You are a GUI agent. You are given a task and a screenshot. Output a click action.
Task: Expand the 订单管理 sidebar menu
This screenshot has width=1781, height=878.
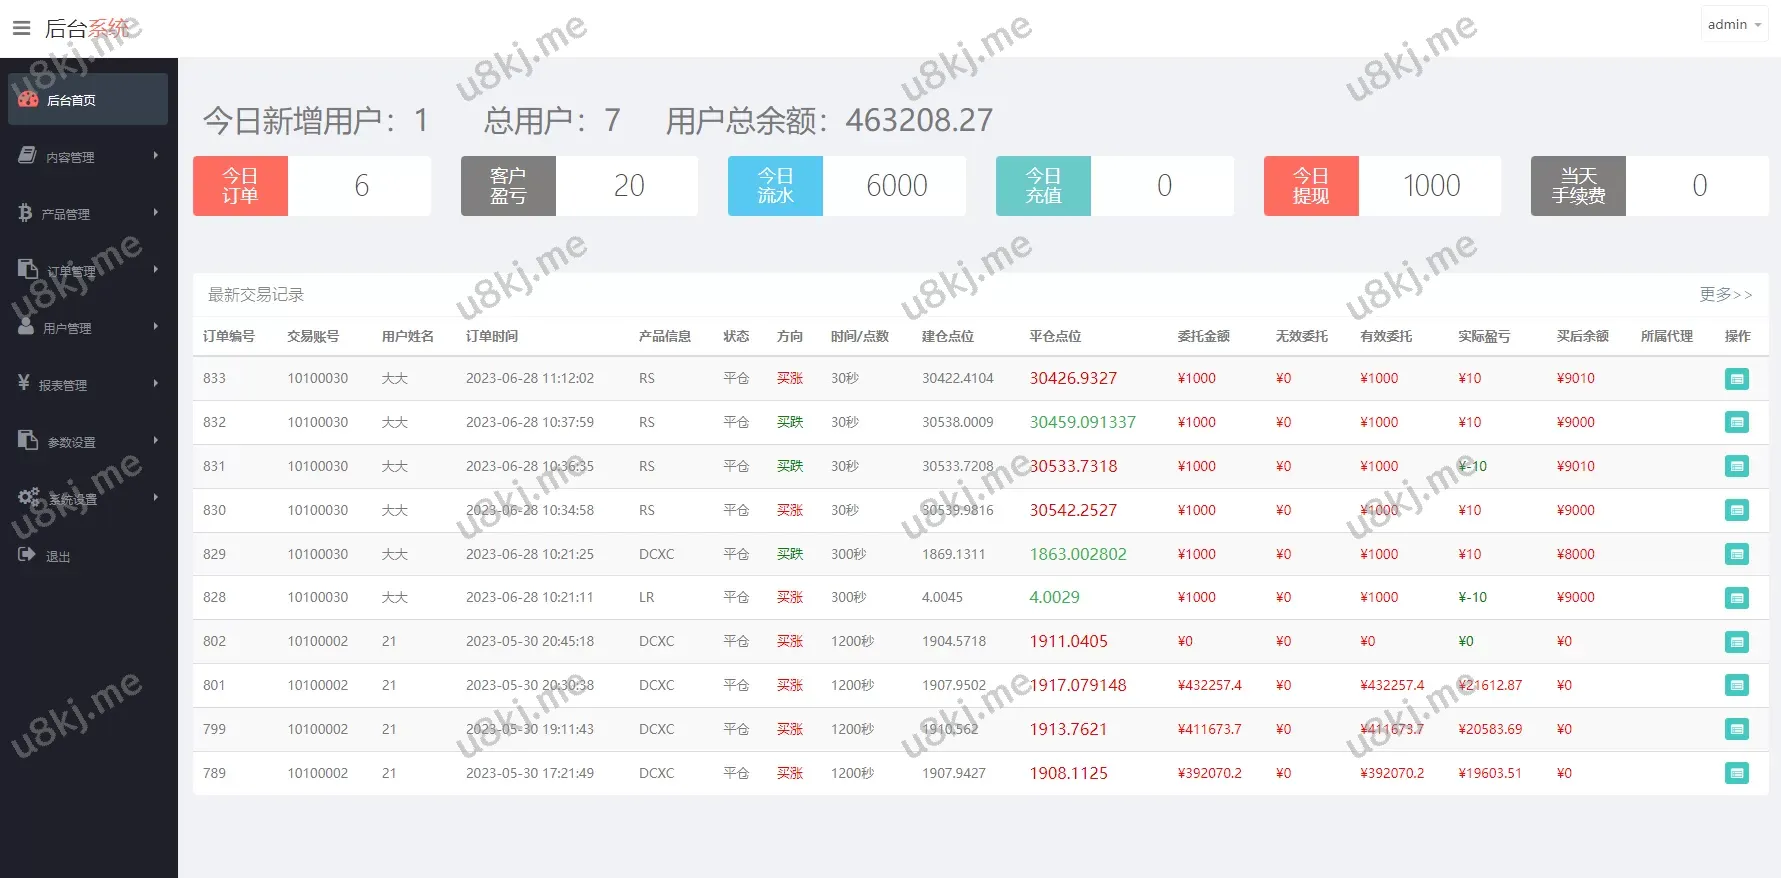[x=88, y=271]
